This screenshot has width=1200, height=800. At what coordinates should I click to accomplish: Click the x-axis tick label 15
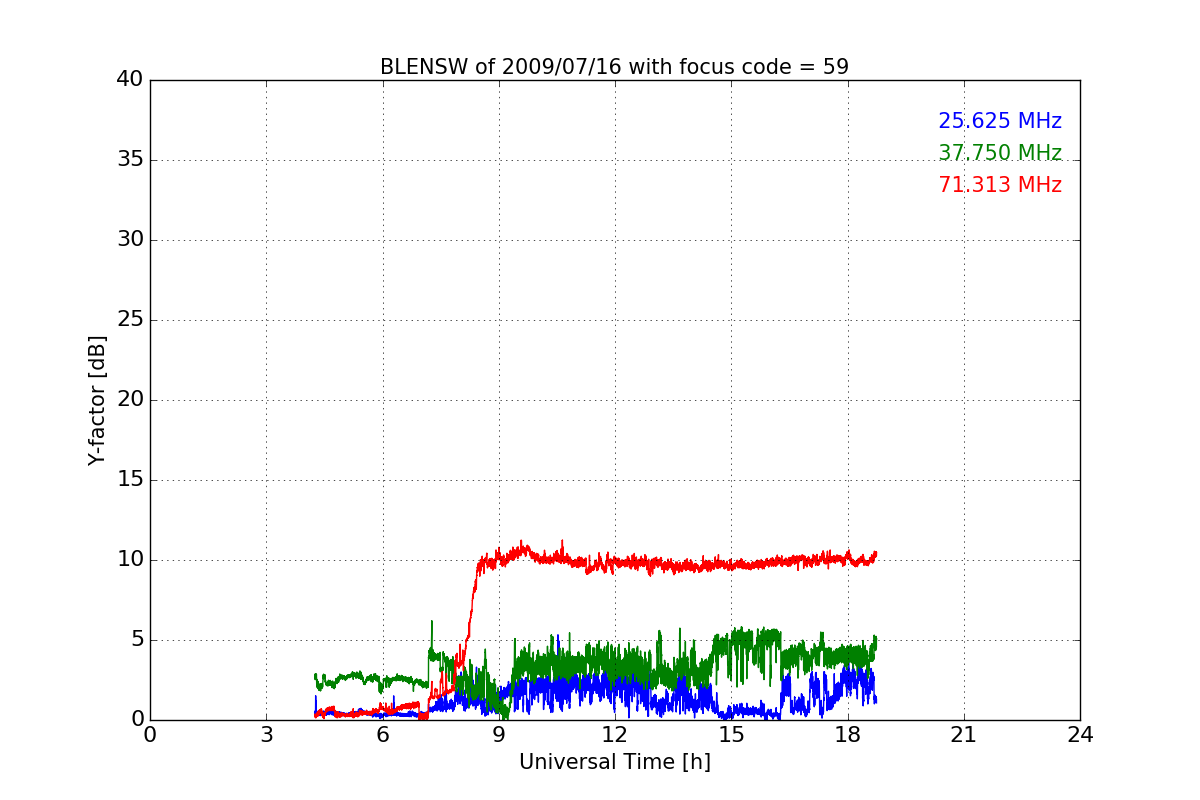(731, 735)
